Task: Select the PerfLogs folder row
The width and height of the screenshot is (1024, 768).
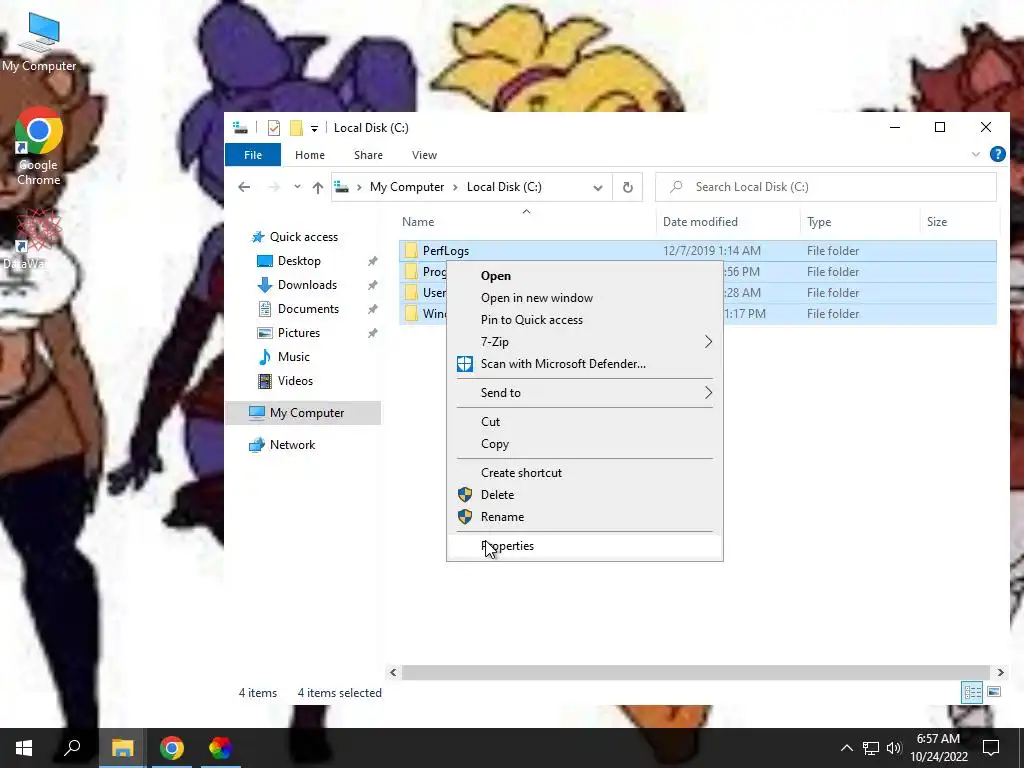Action: tap(697, 251)
